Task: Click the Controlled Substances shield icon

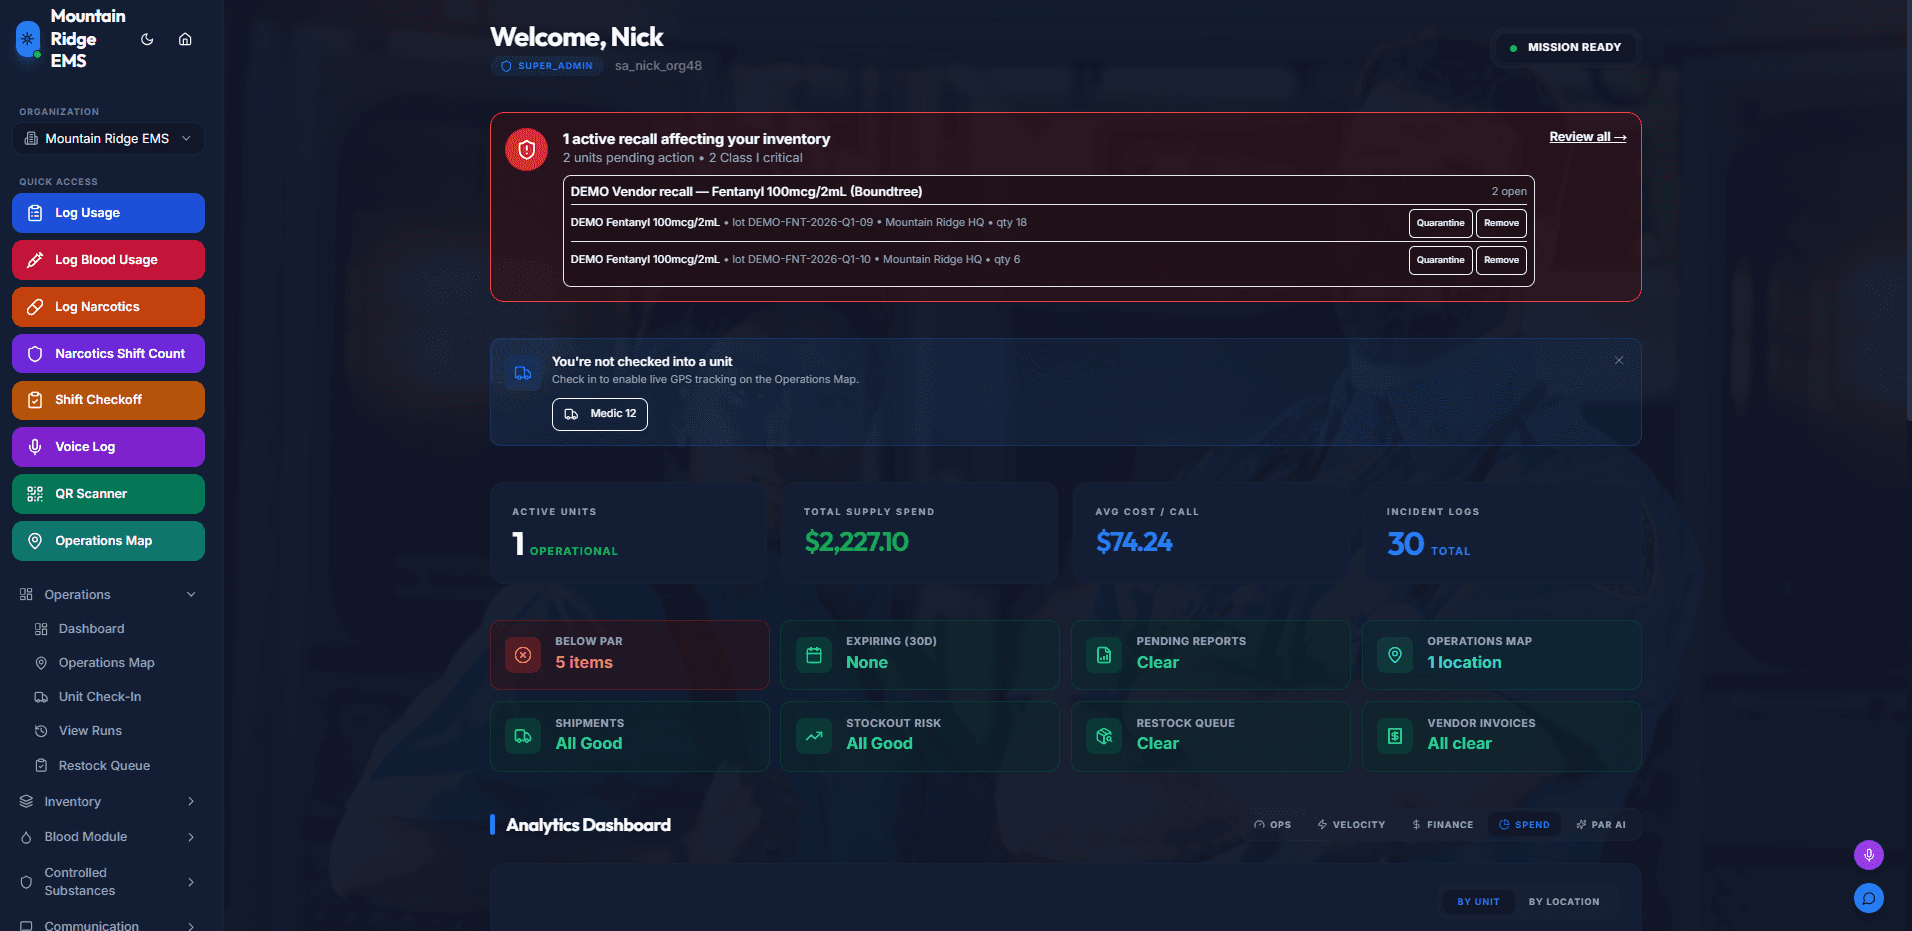Action: [27, 882]
